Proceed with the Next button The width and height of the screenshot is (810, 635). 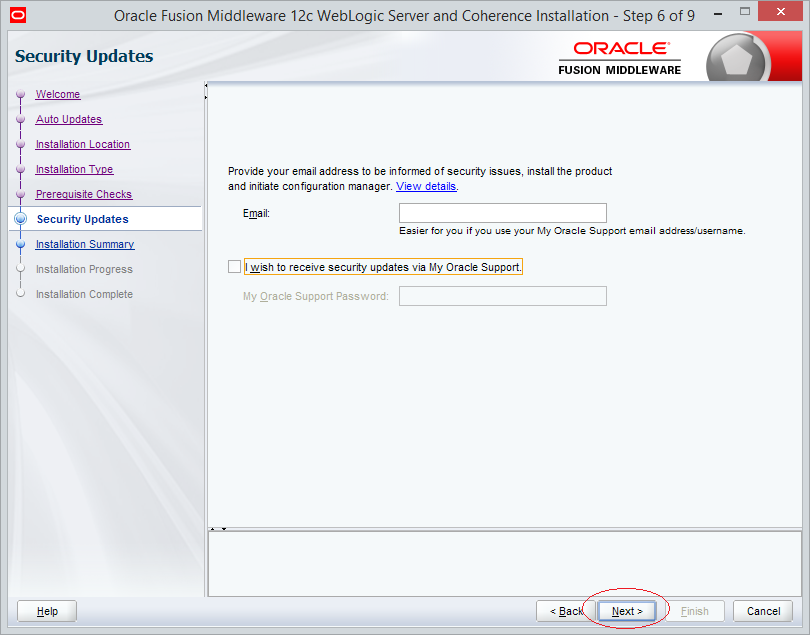click(x=627, y=611)
